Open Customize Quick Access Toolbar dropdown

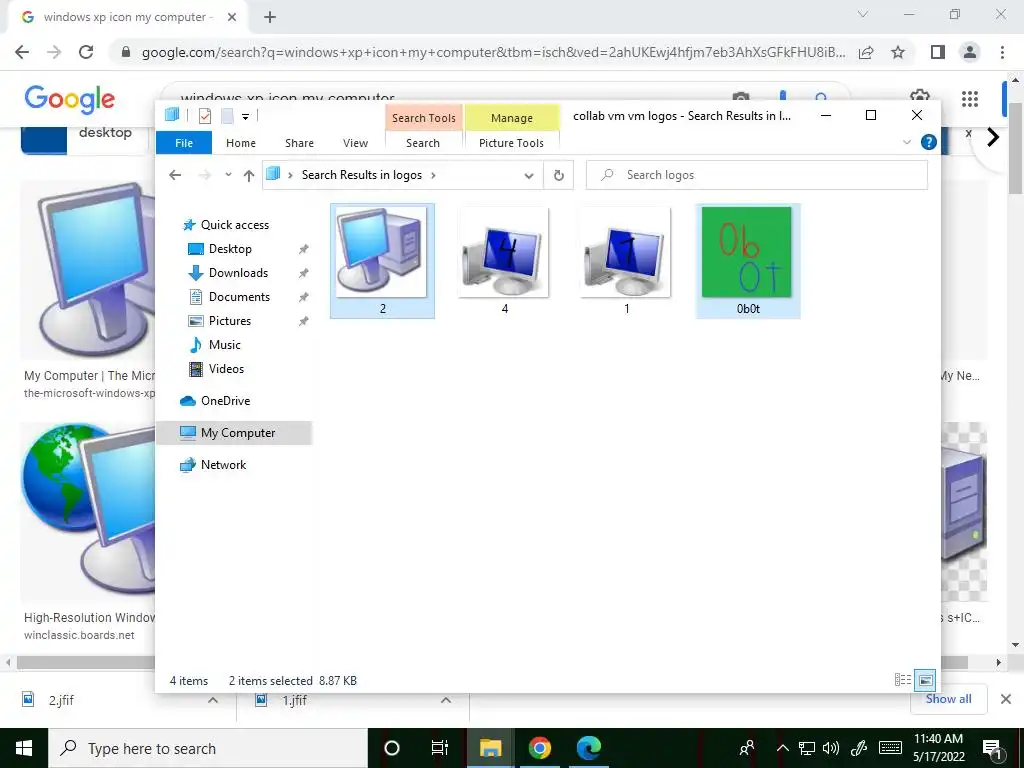246,117
